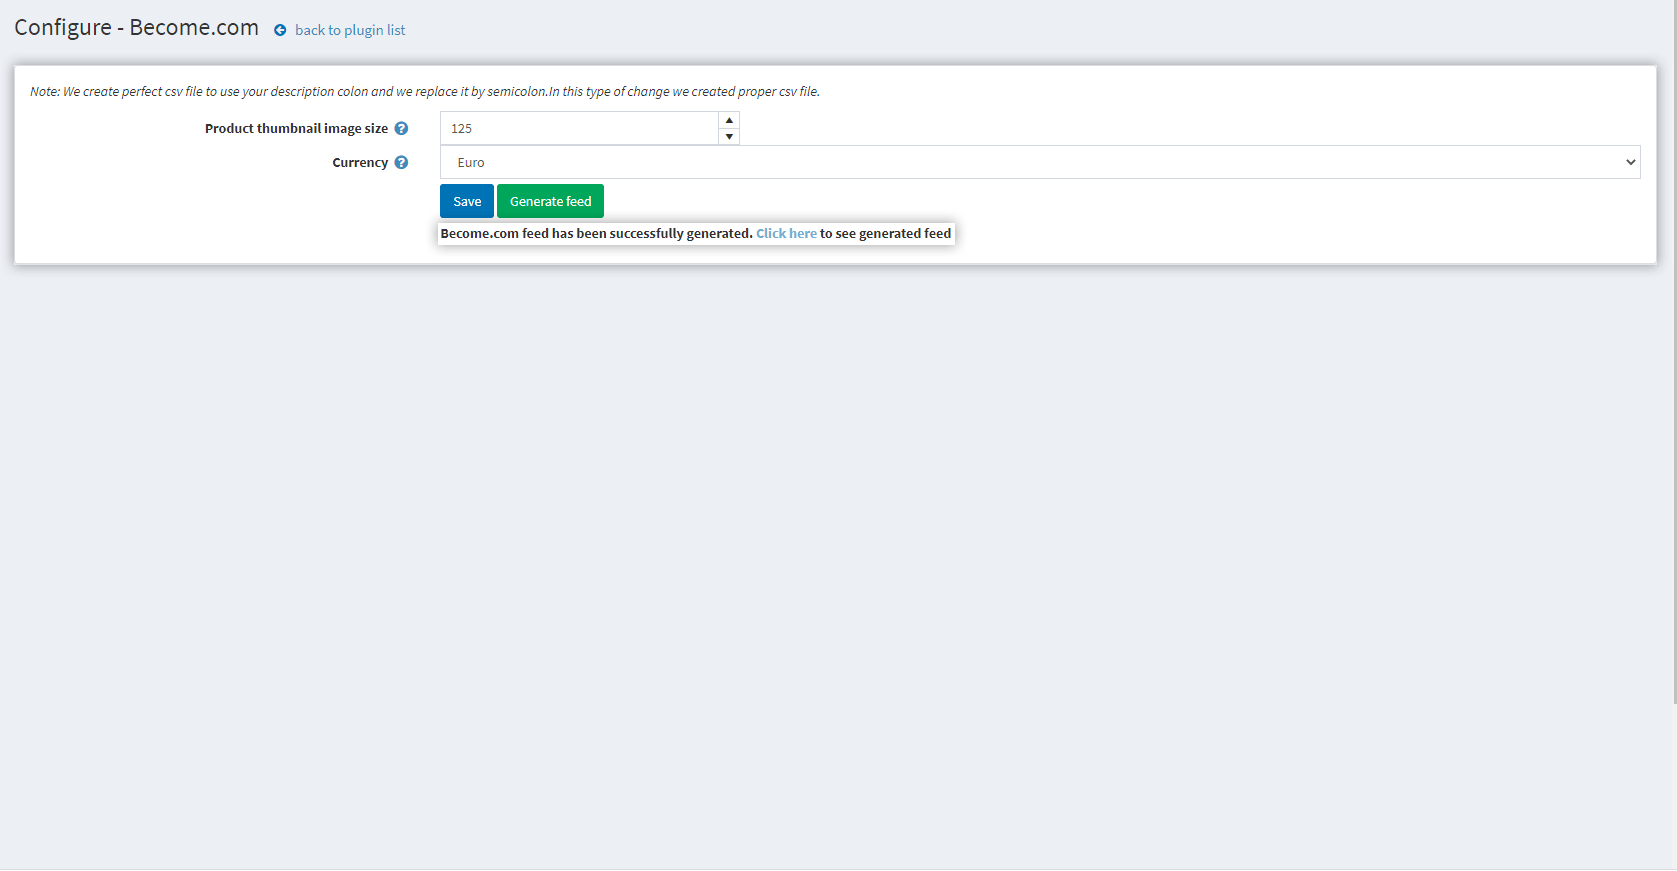Image resolution: width=1677 pixels, height=871 pixels.
Task: Increase thumbnail size with up stepper arrow
Action: point(729,120)
